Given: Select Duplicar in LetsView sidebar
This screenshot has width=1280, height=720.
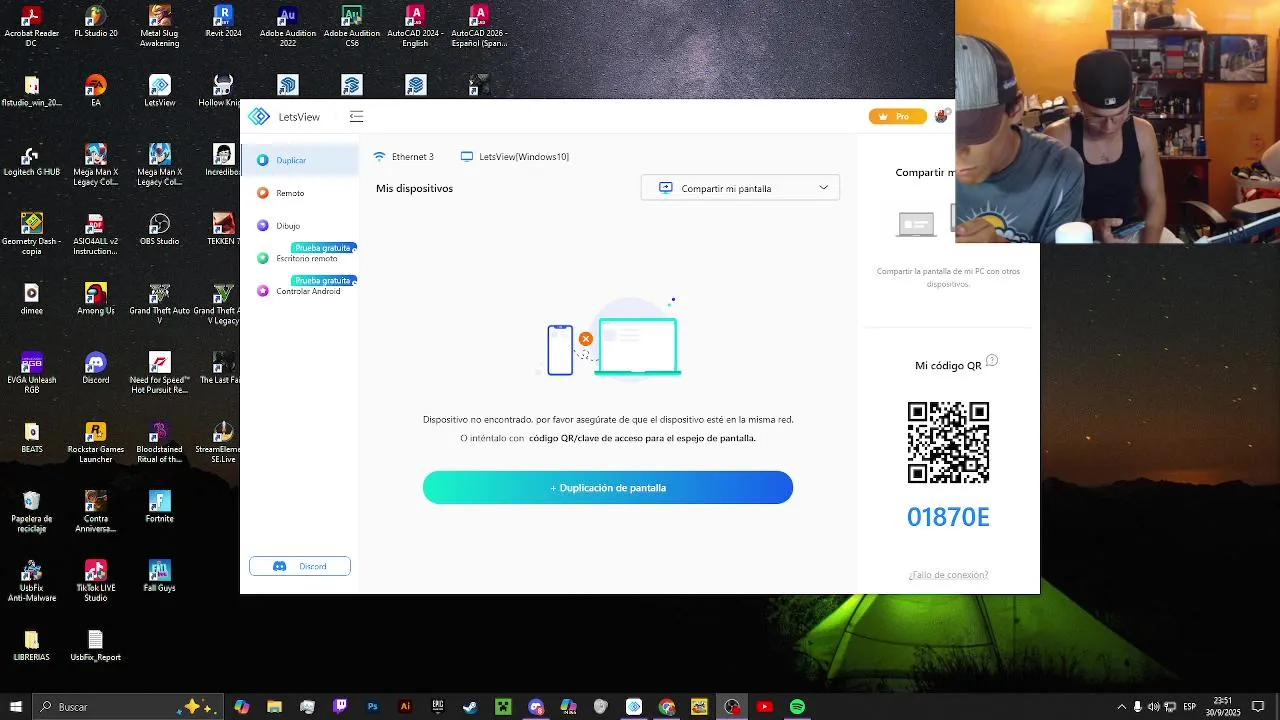Looking at the screenshot, I should (x=299, y=160).
